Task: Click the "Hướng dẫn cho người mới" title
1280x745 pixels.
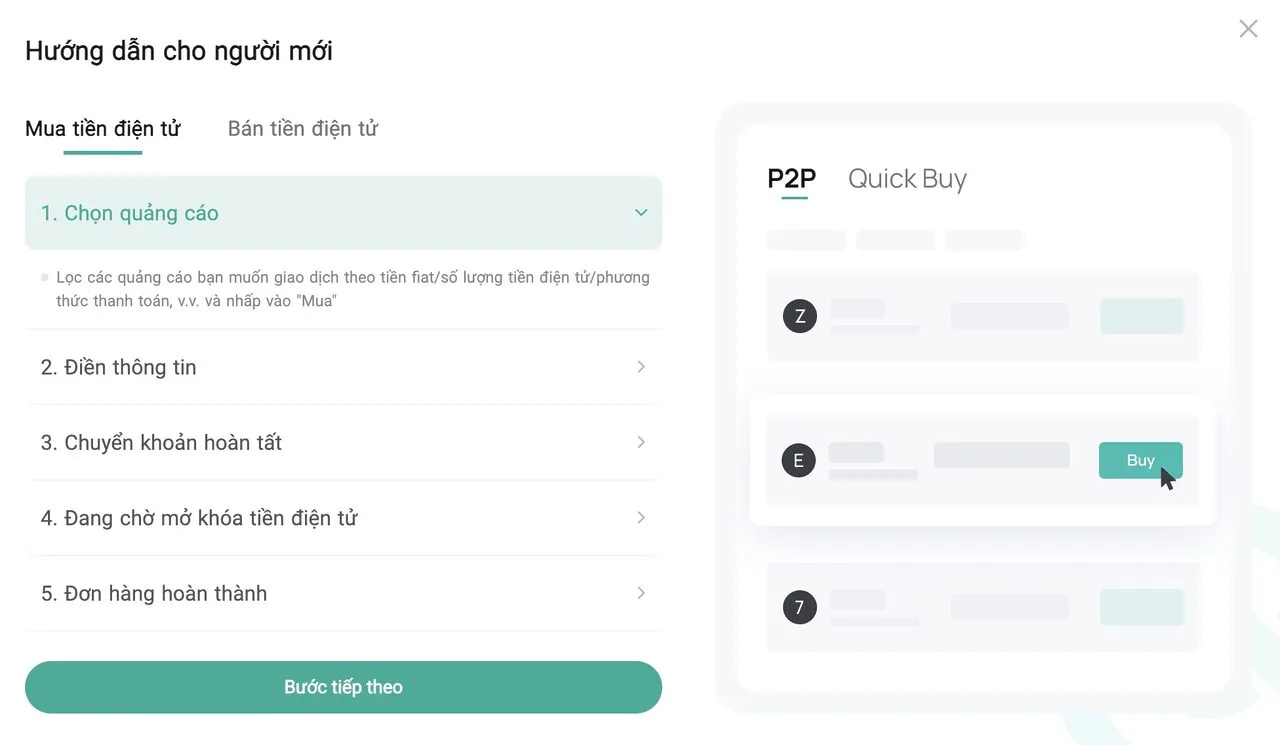Action: coord(179,50)
